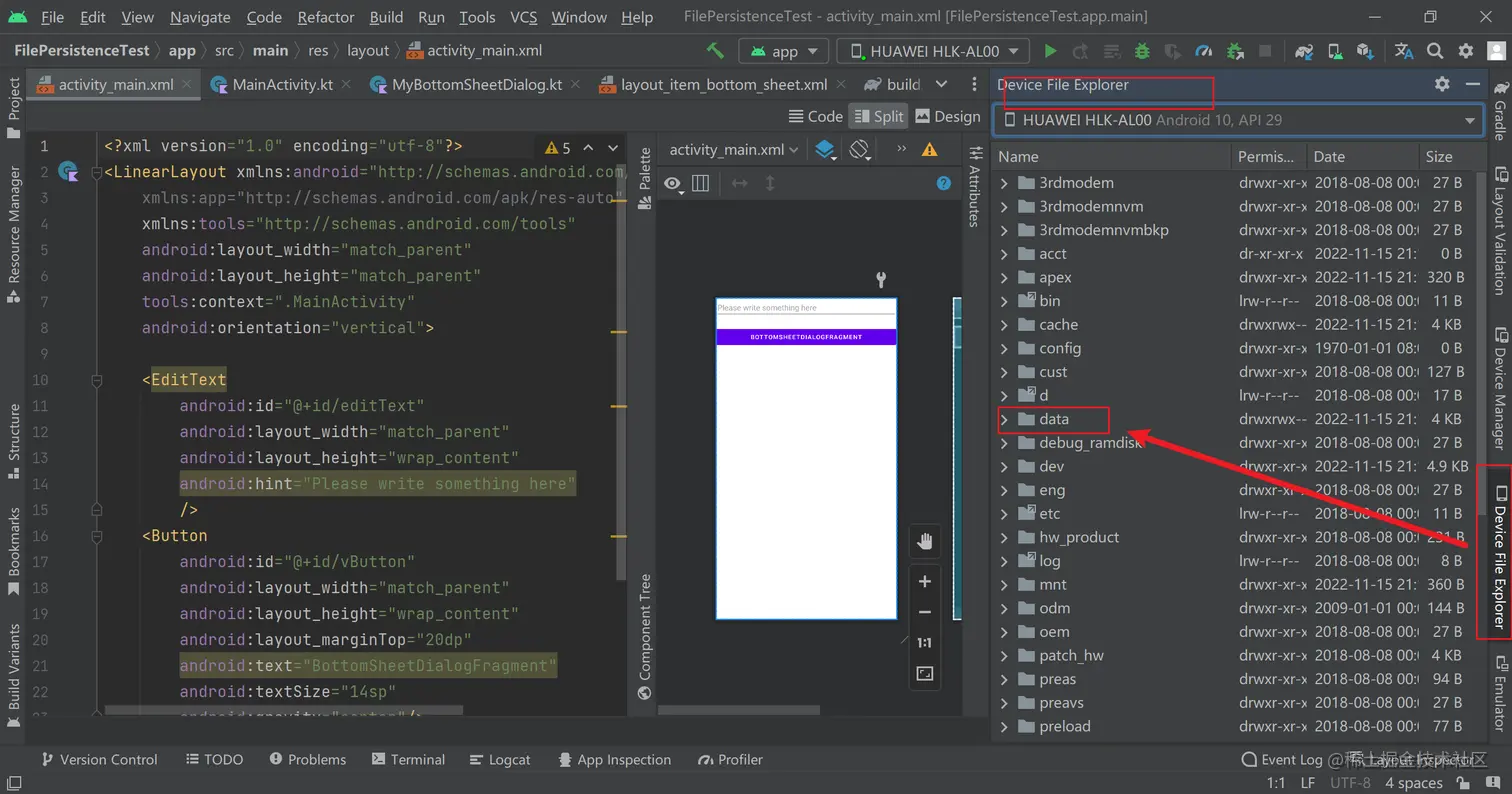The width and height of the screenshot is (1512, 794).
Task: Open the AVD Device Manager toolbar icon
Action: [1334, 51]
